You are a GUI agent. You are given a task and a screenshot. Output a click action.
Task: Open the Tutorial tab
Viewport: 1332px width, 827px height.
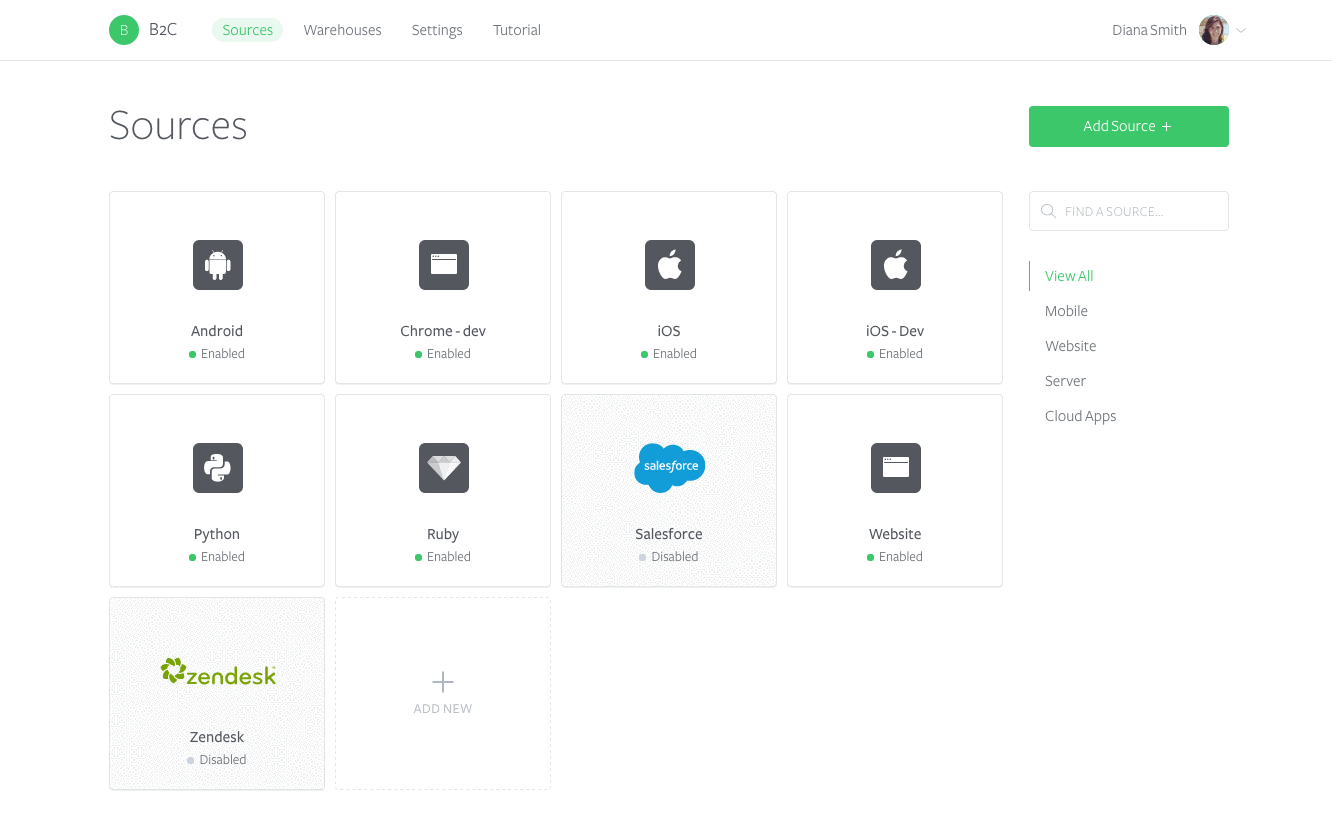coord(517,30)
